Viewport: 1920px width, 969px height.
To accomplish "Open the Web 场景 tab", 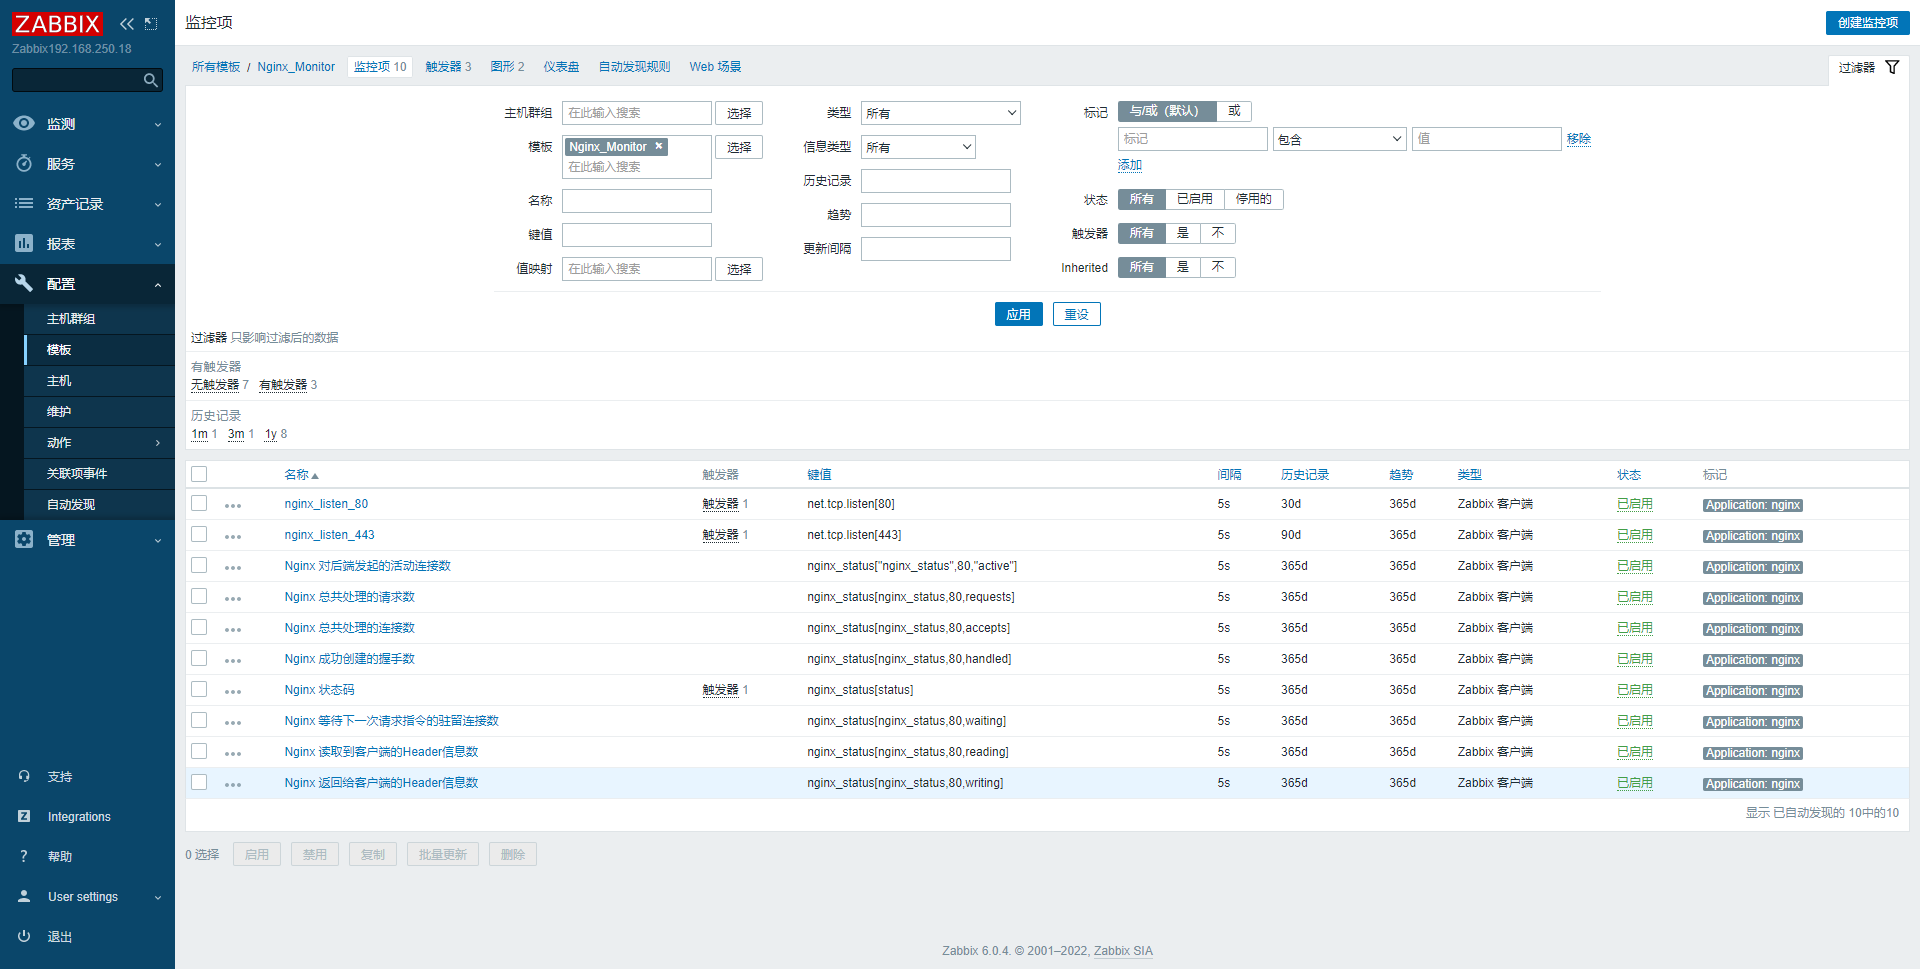I will pyautogui.click(x=715, y=67).
